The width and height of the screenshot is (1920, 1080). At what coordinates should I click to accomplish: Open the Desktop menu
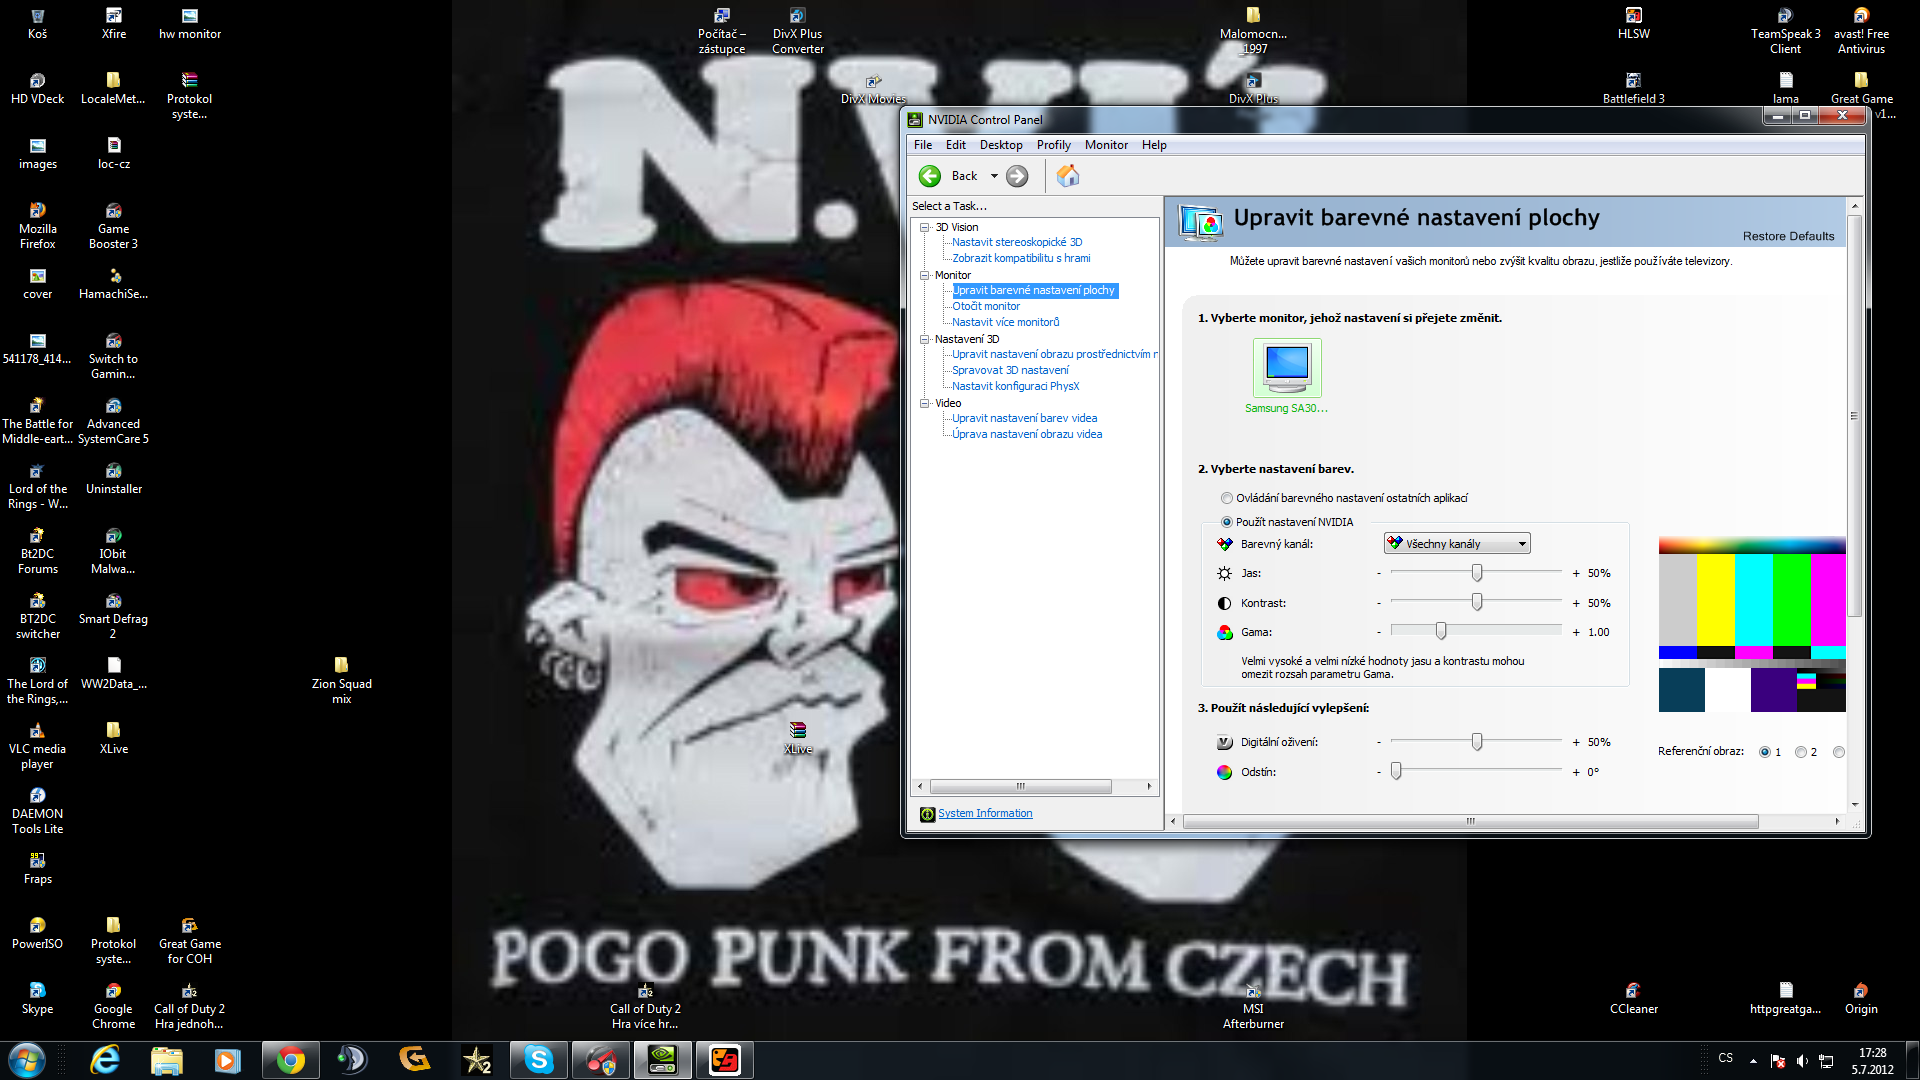point(1000,145)
